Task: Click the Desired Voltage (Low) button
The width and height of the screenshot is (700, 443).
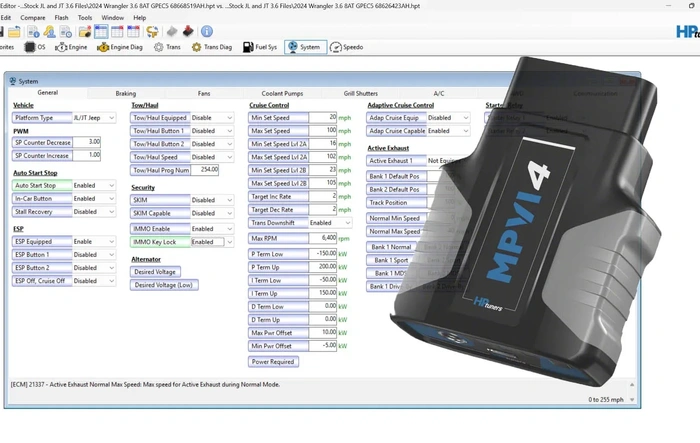Action: click(x=164, y=285)
